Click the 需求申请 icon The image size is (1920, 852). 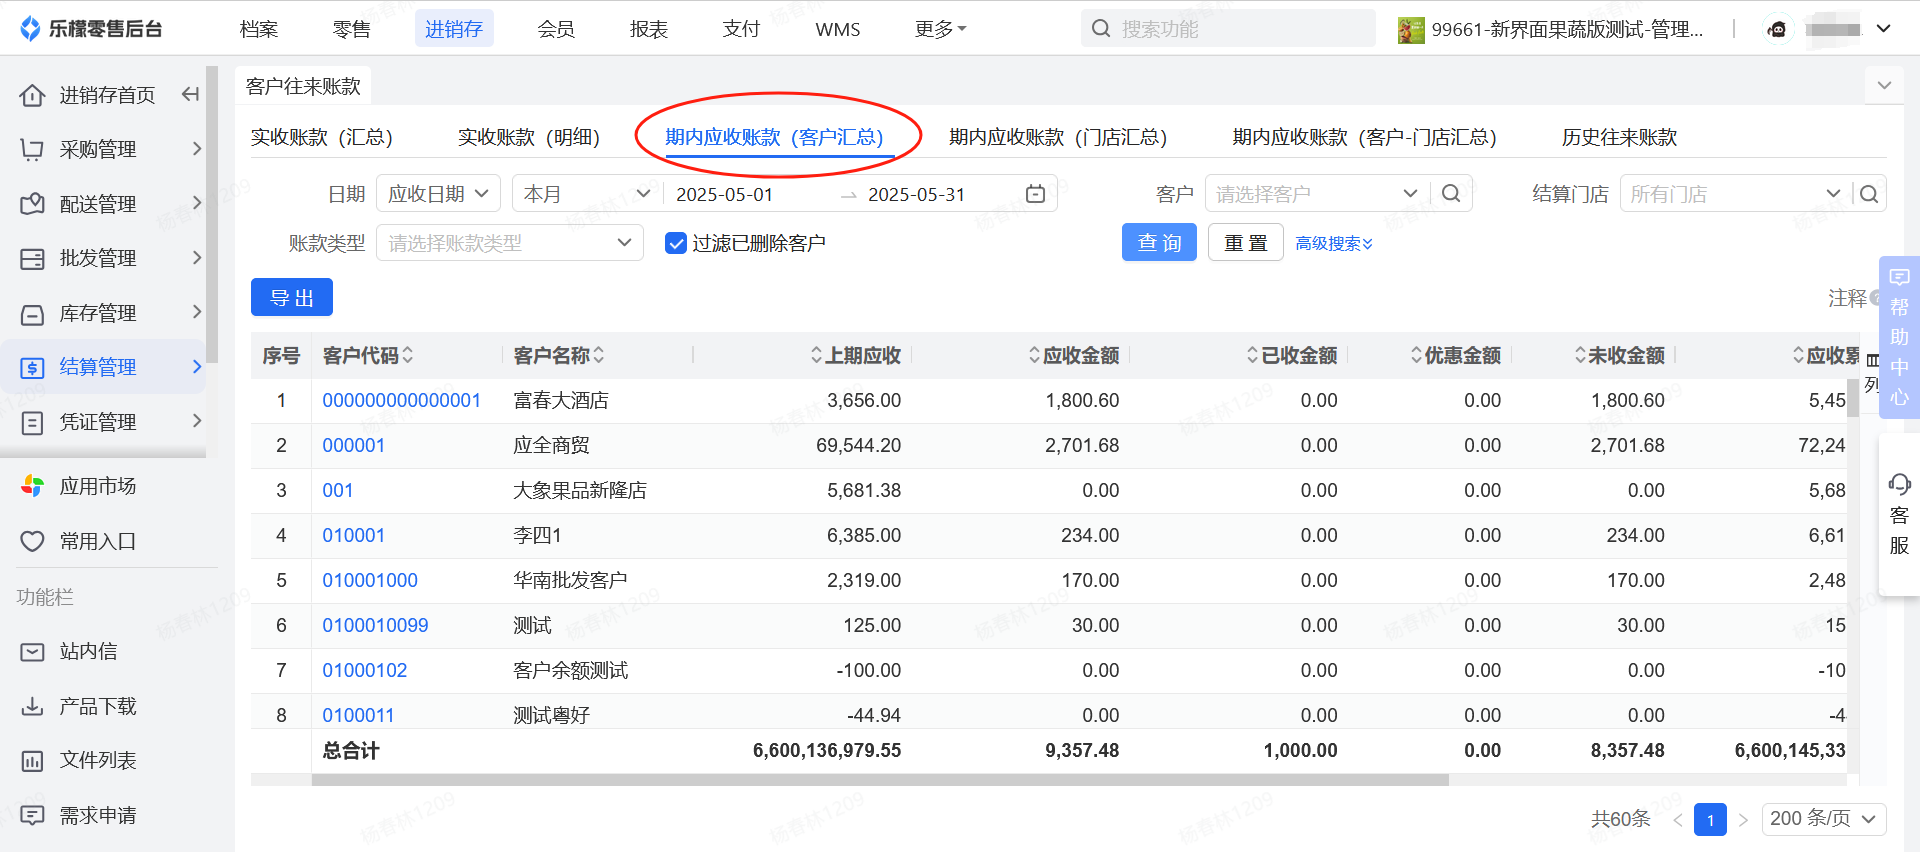pyautogui.click(x=32, y=815)
